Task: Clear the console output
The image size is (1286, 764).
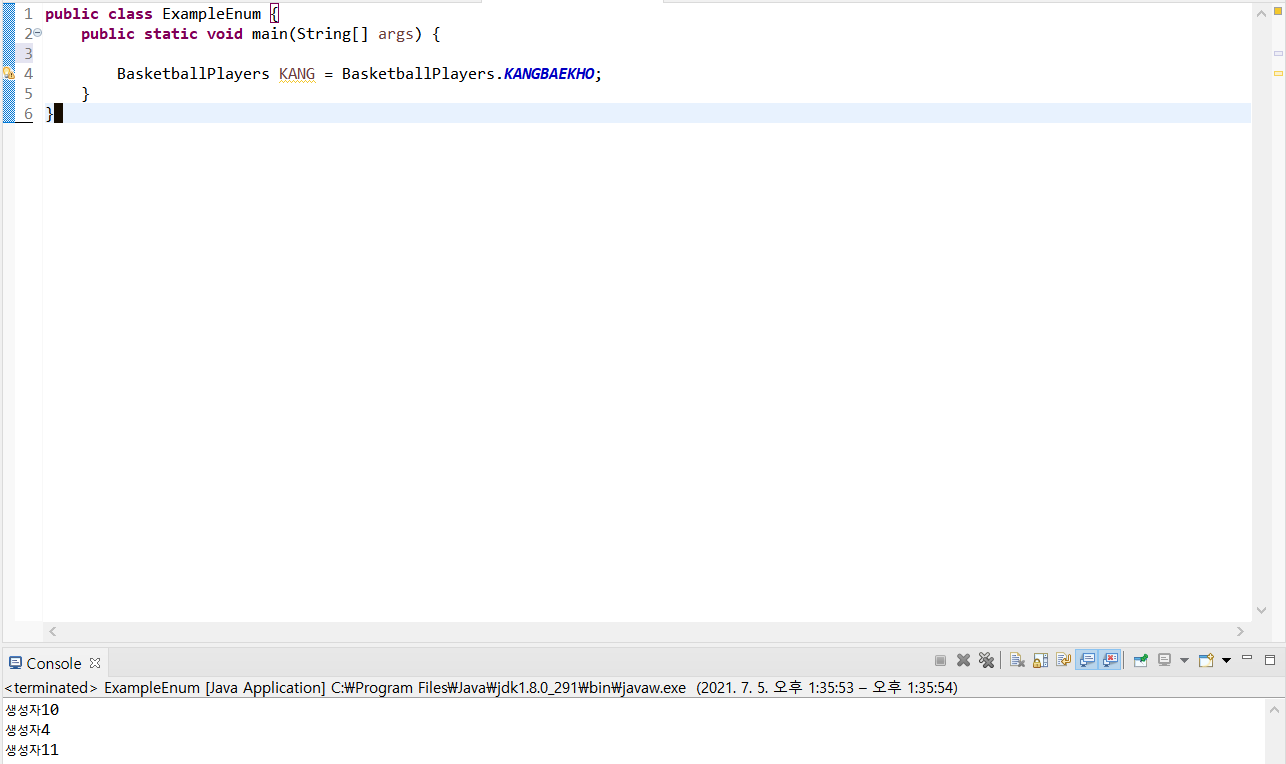Action: tap(1017, 660)
